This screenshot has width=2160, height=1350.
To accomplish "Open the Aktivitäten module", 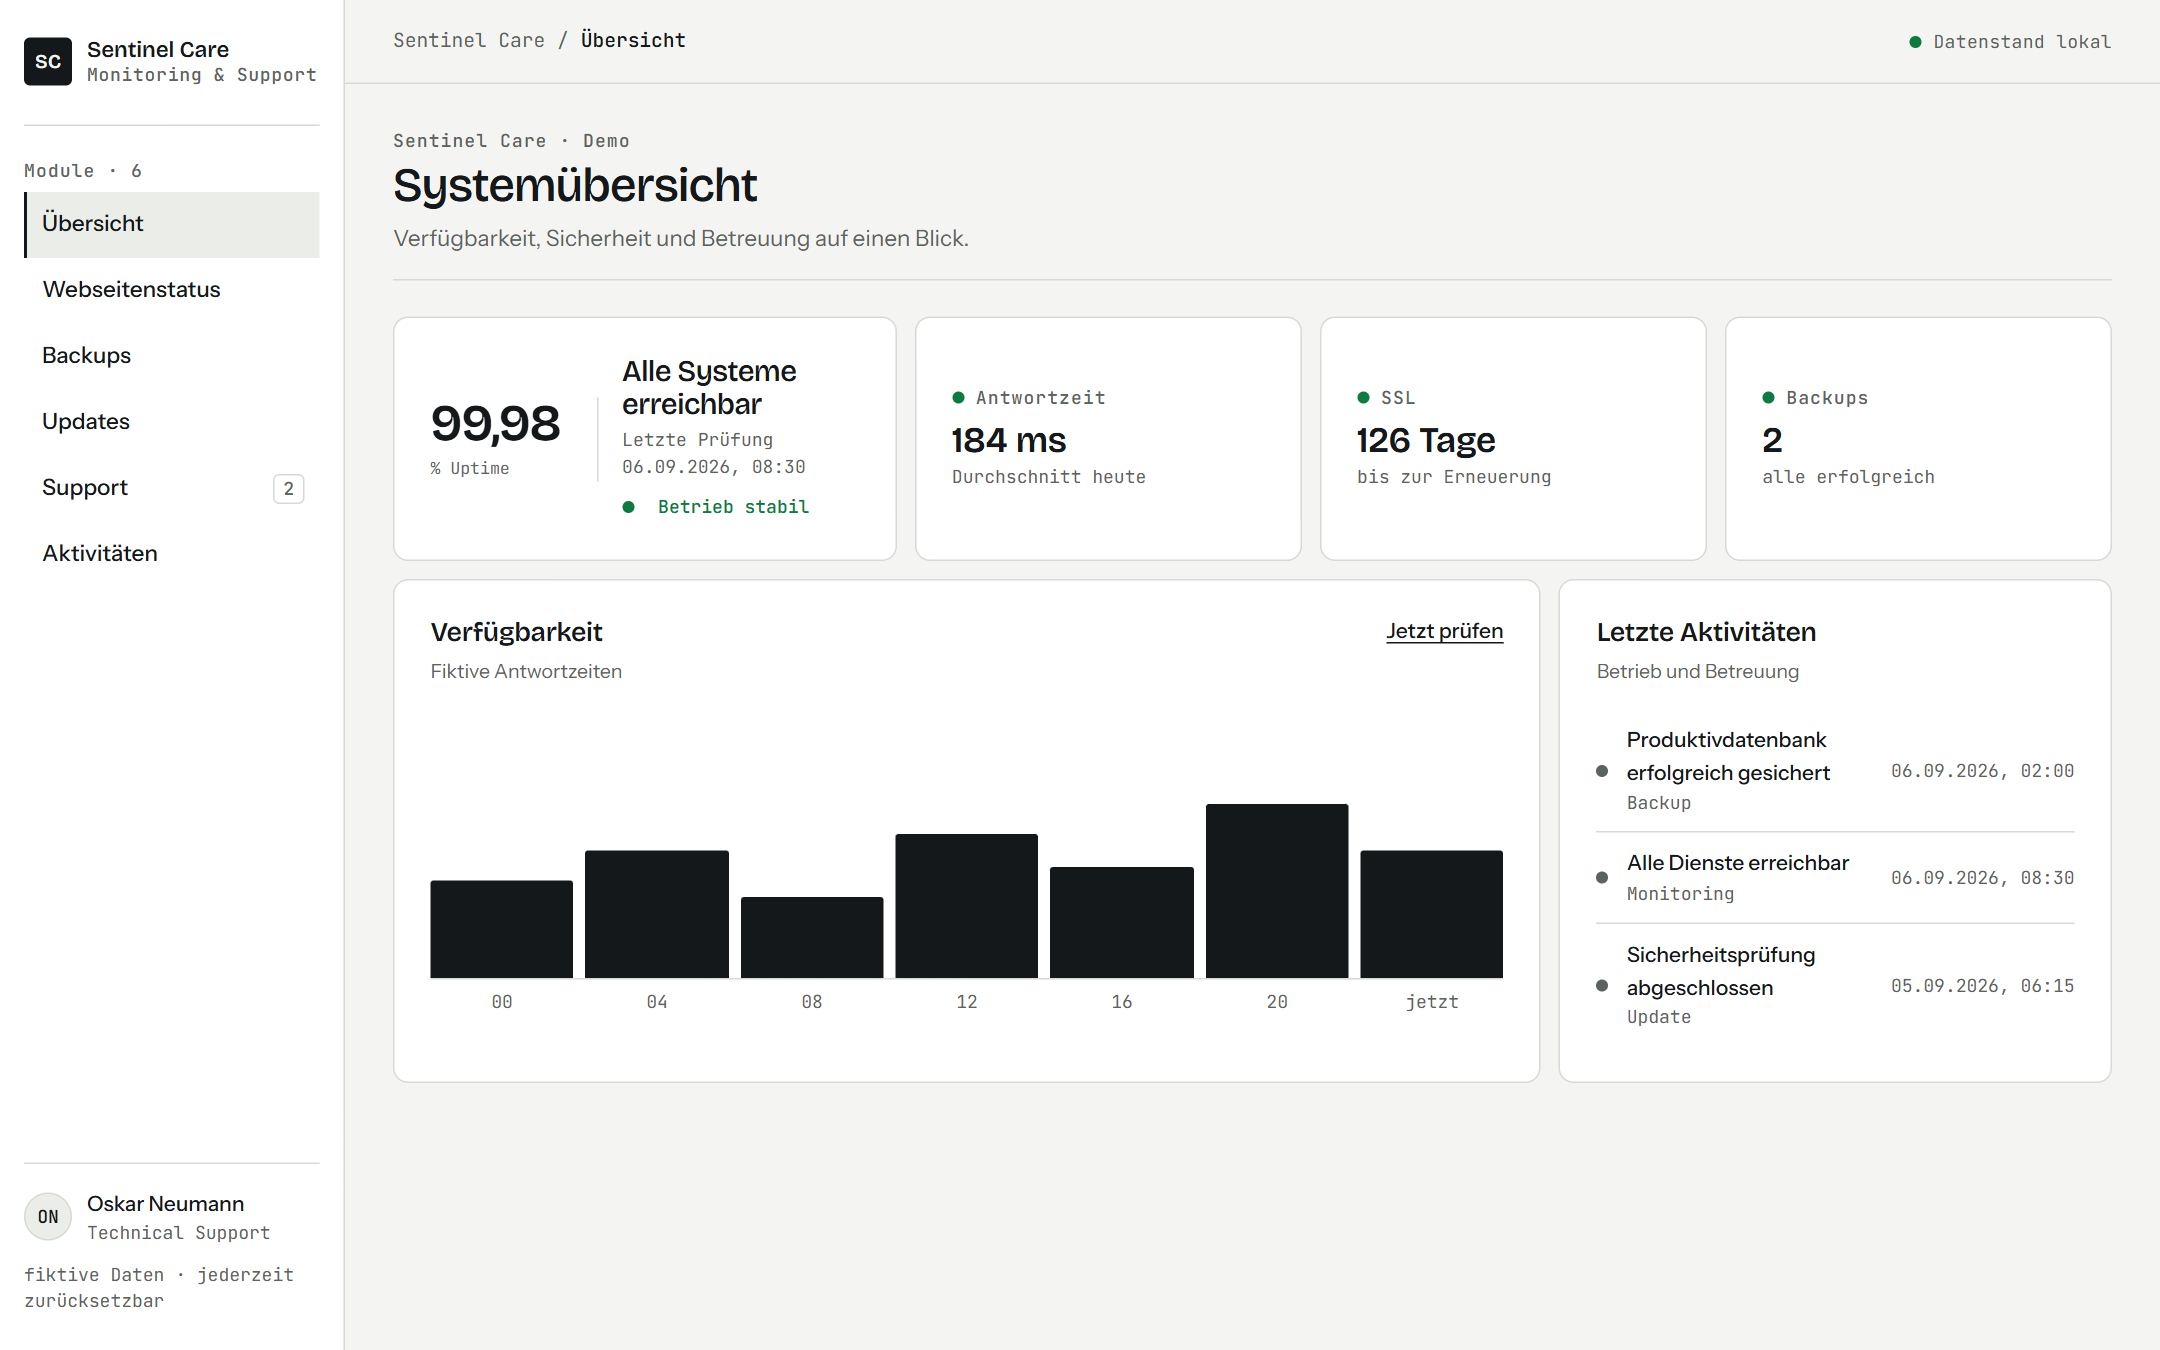I will click(x=172, y=554).
